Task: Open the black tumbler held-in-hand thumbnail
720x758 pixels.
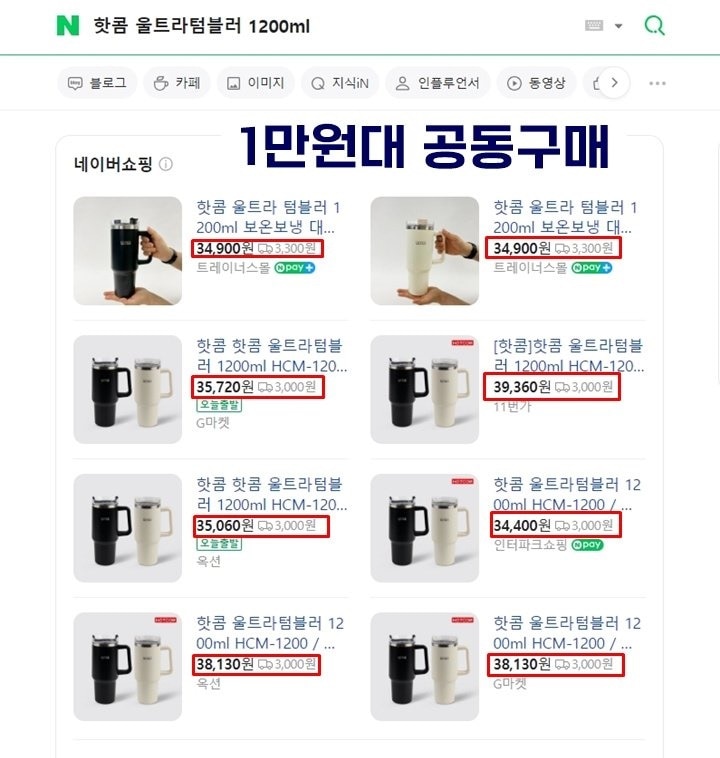Action: tap(128, 251)
